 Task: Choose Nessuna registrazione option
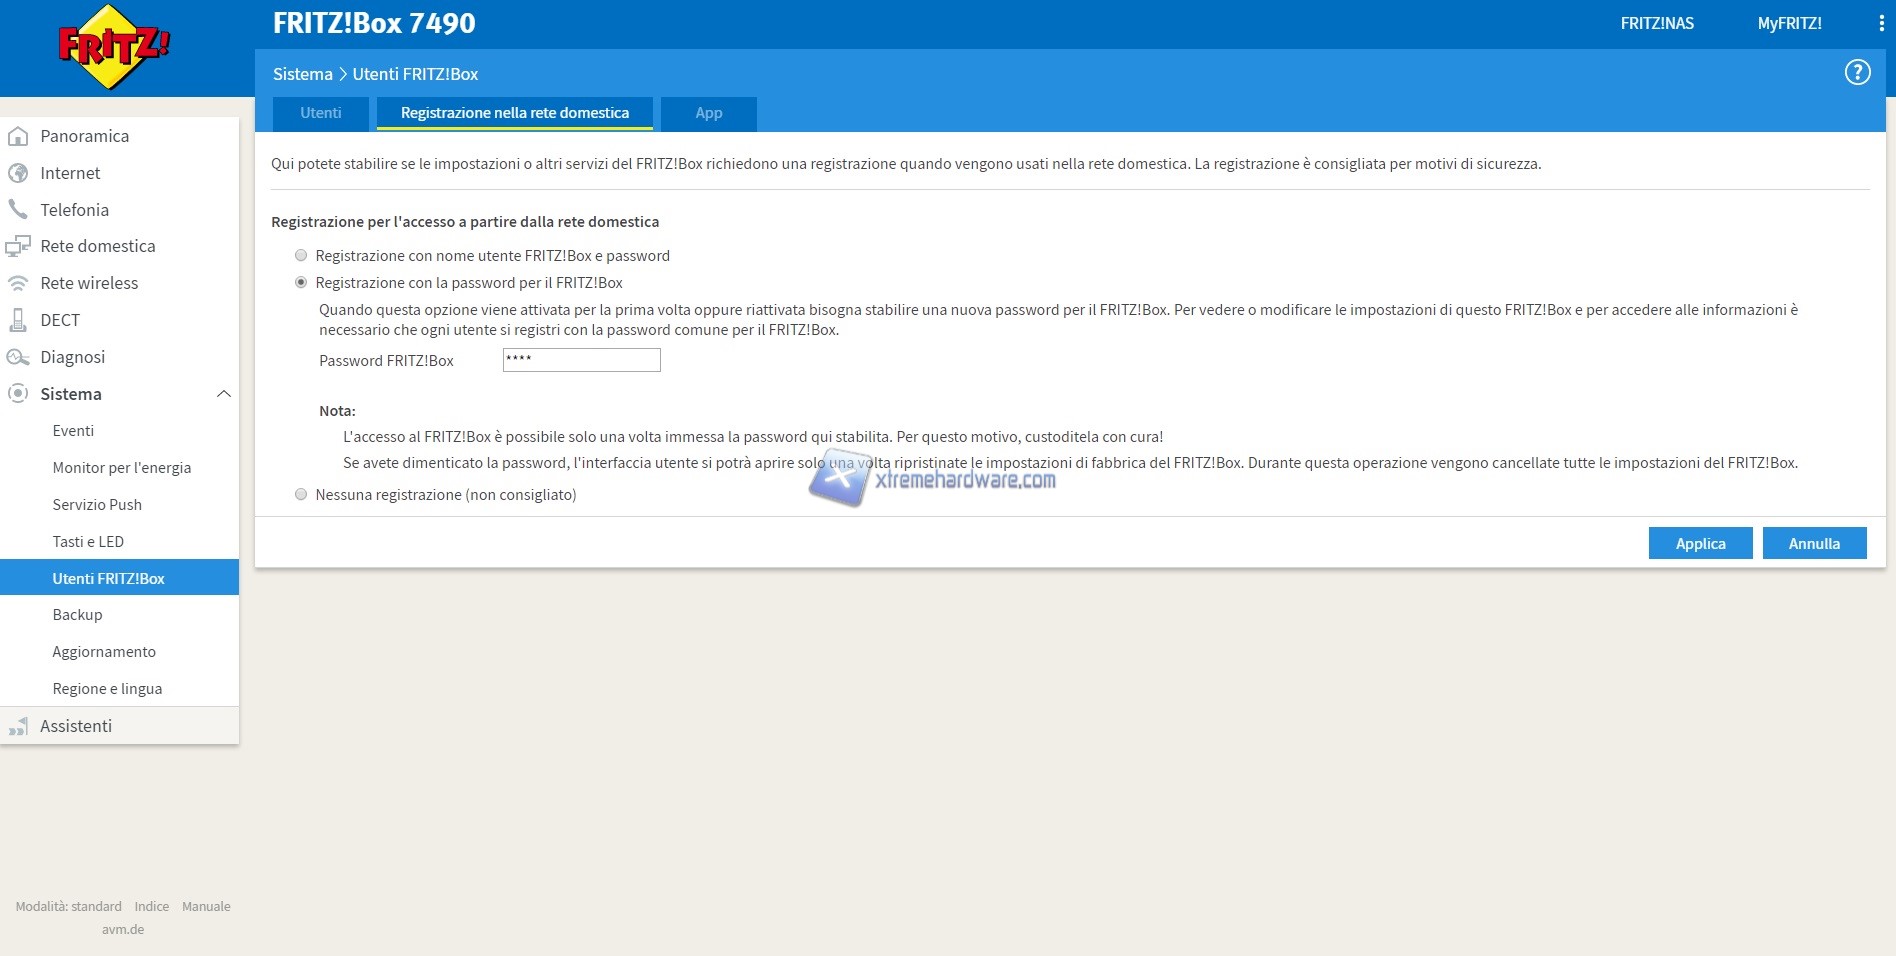pos(301,495)
